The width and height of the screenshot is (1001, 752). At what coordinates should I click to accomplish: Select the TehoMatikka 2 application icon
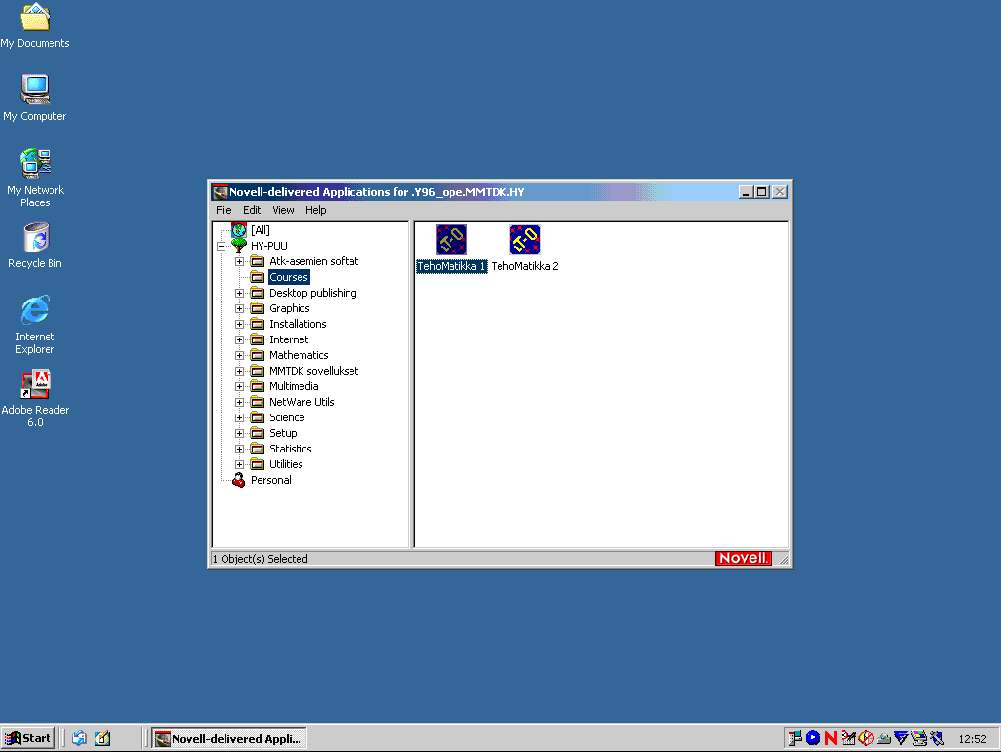(x=525, y=240)
